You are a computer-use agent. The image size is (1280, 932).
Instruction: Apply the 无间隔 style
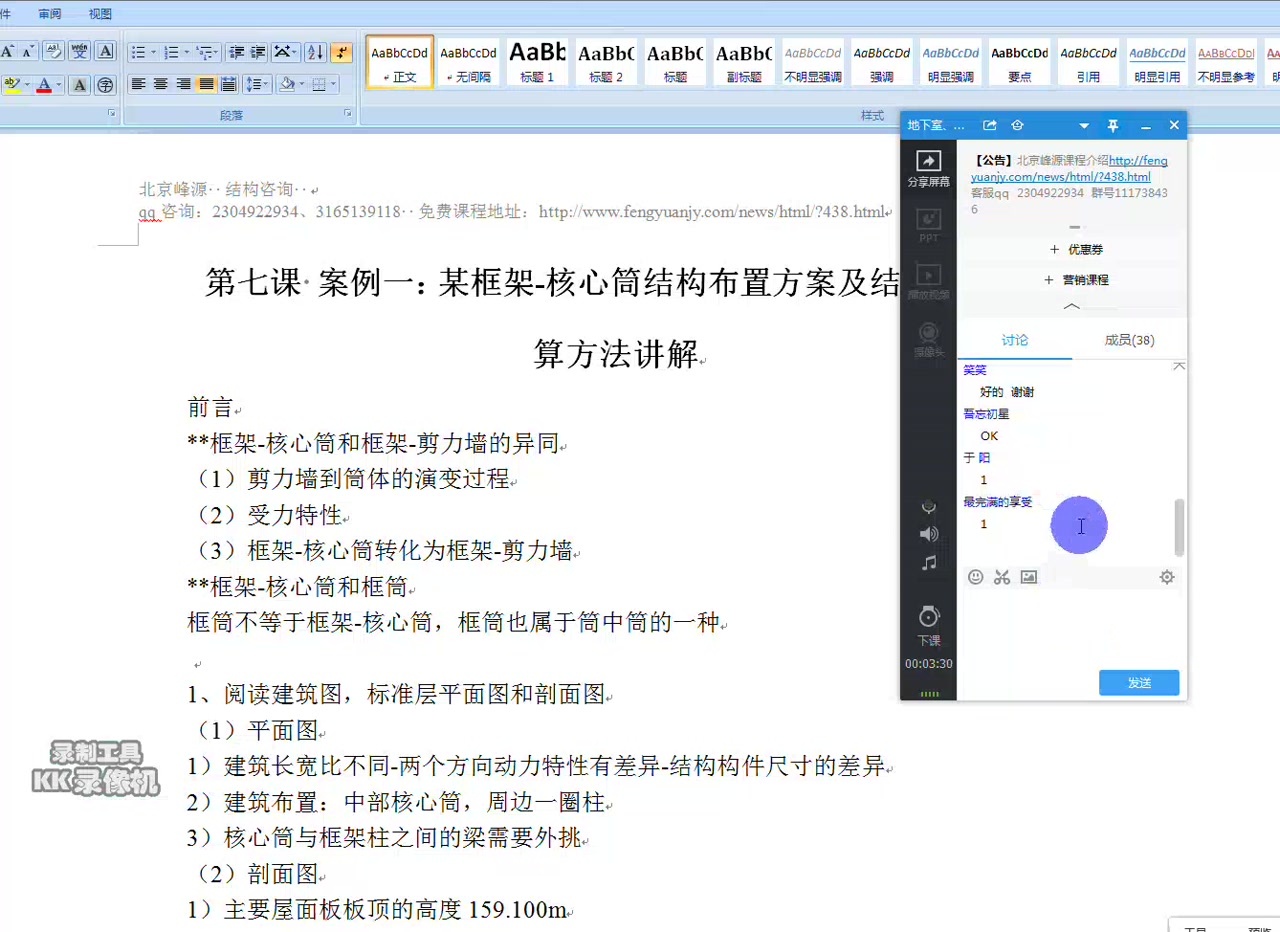[x=468, y=62]
